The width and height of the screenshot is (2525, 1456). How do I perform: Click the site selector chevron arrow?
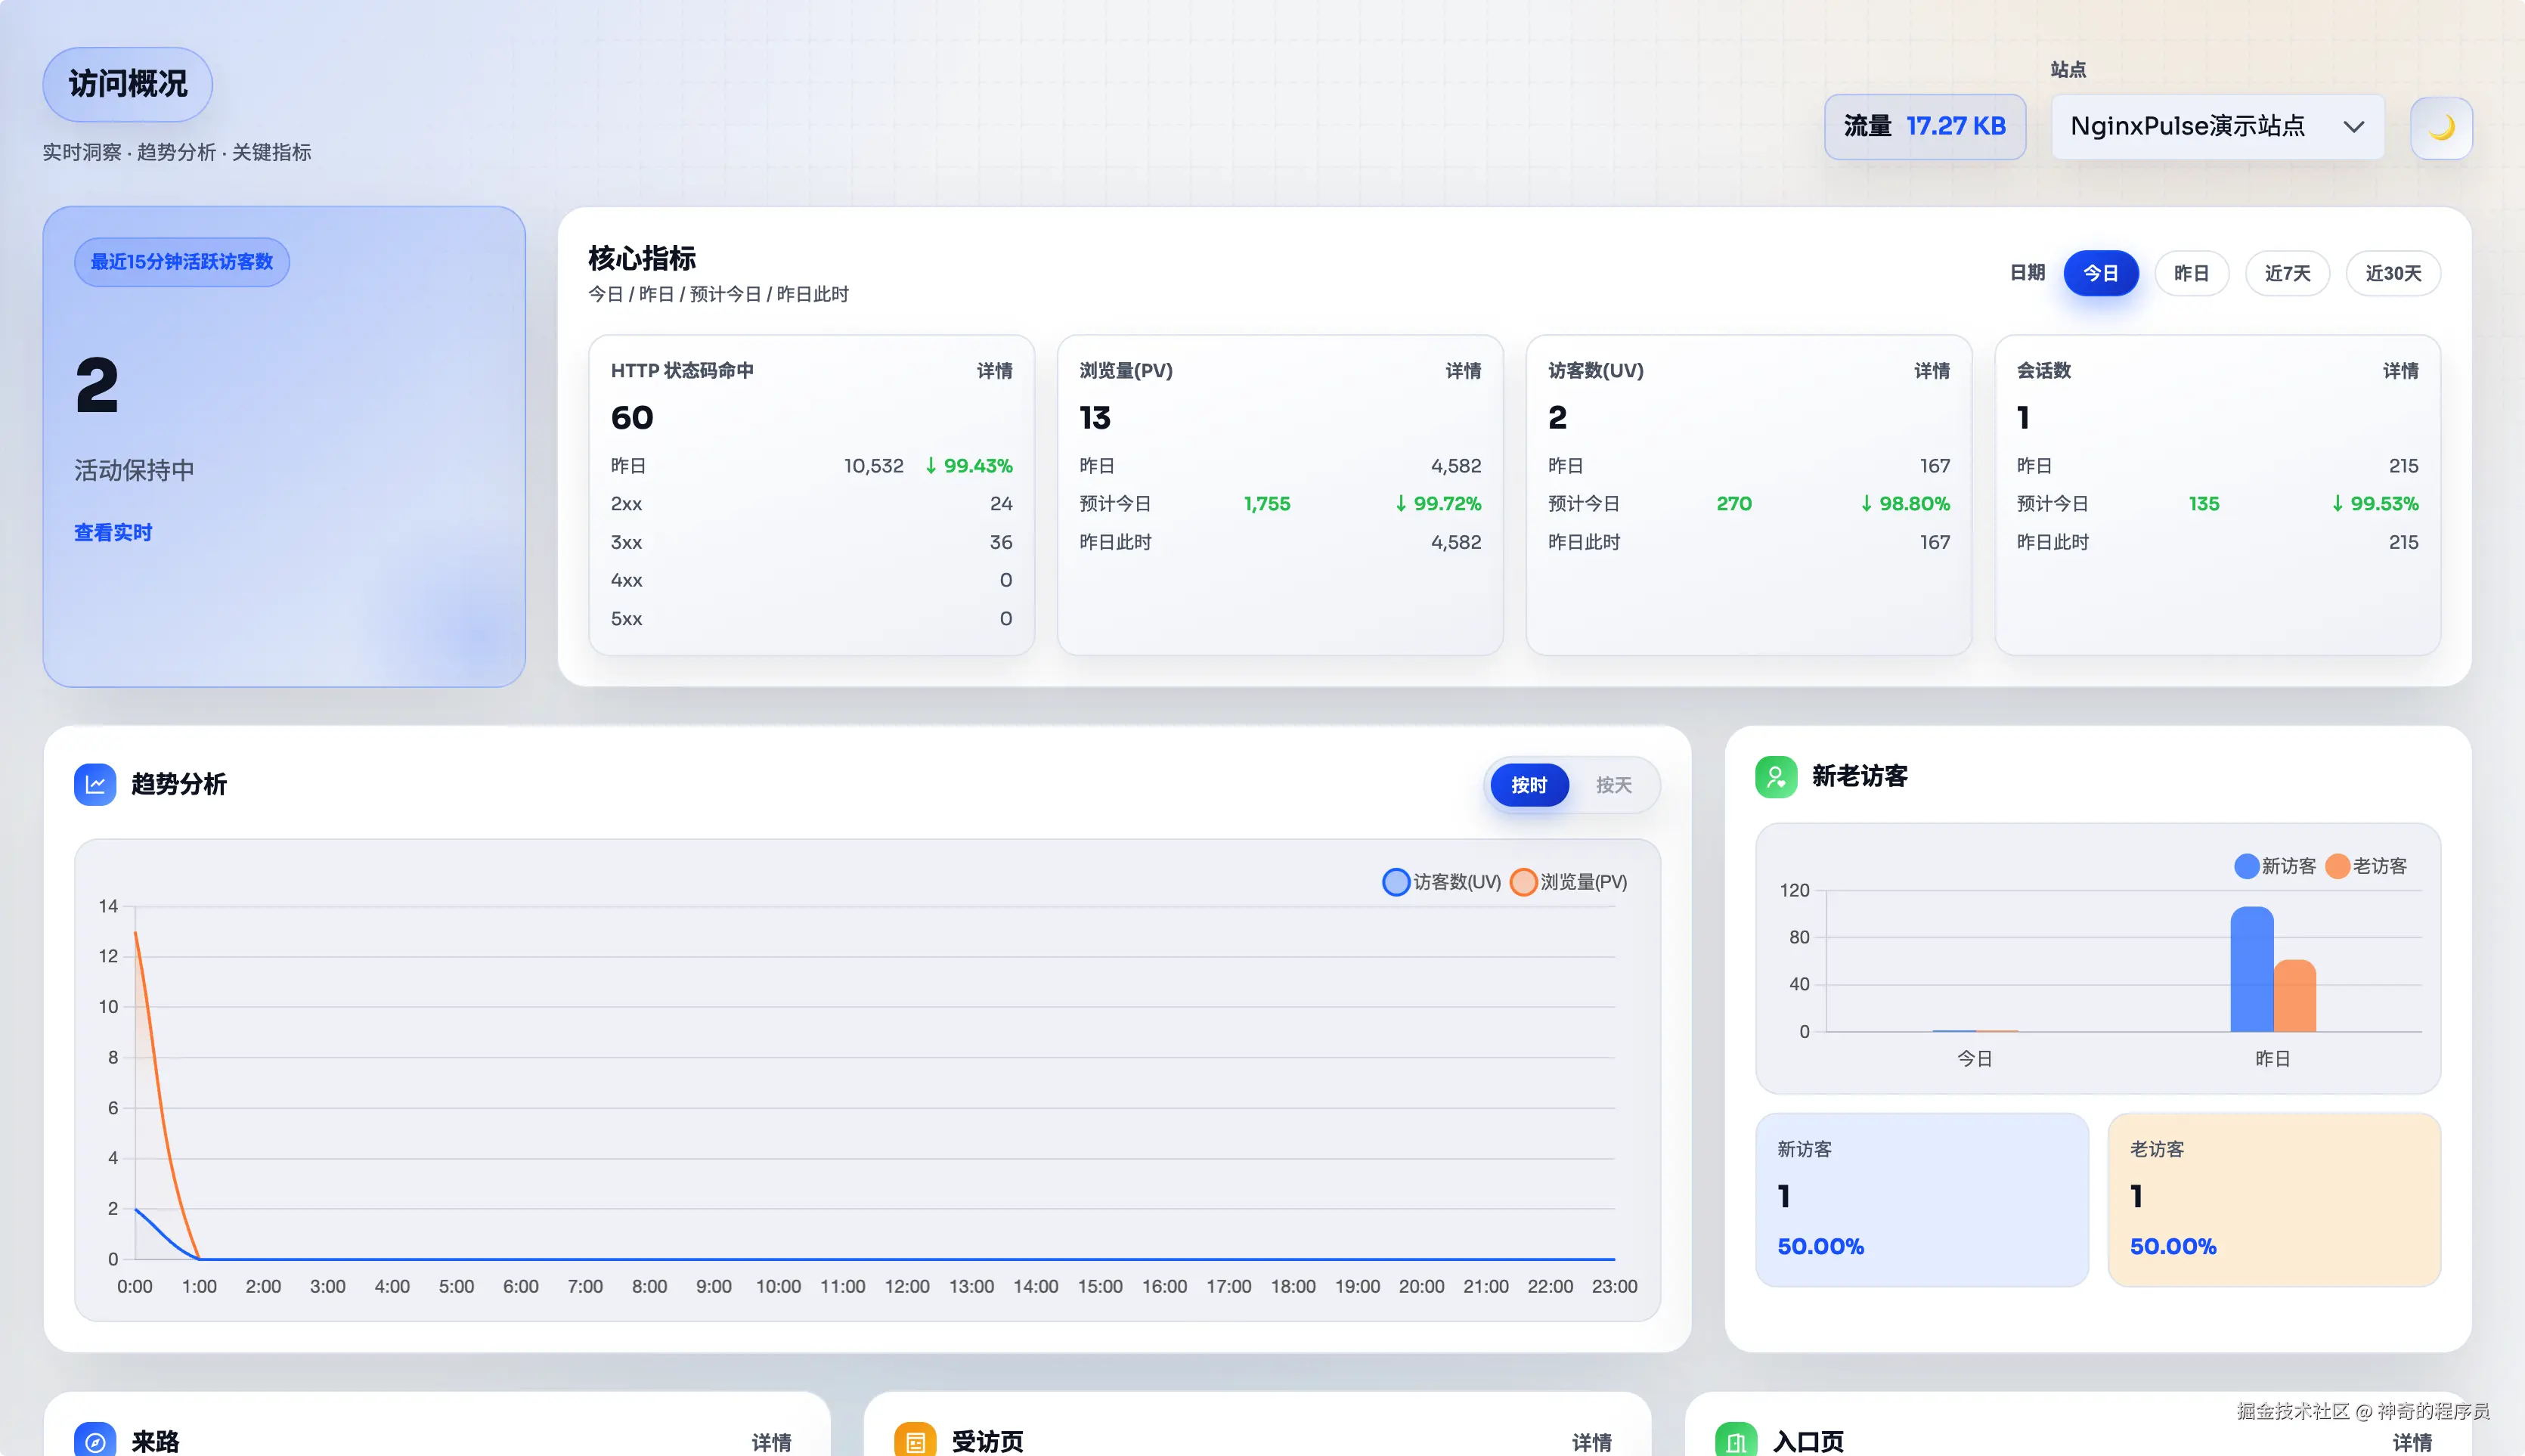click(x=2353, y=127)
